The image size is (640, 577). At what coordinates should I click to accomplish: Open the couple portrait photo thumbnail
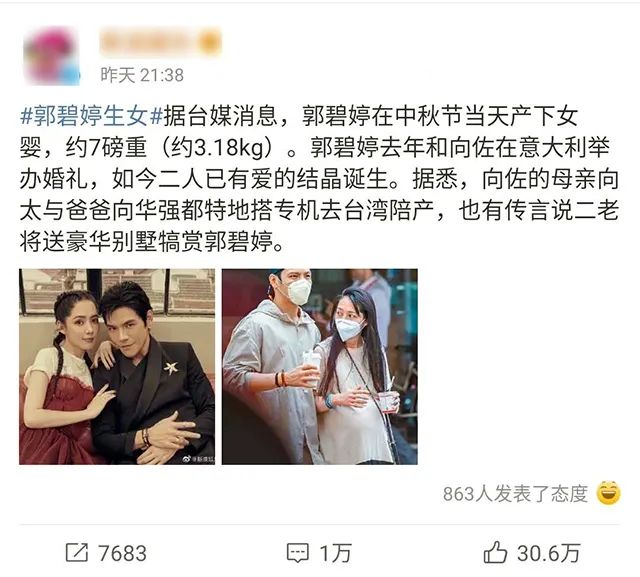pyautogui.click(x=117, y=366)
